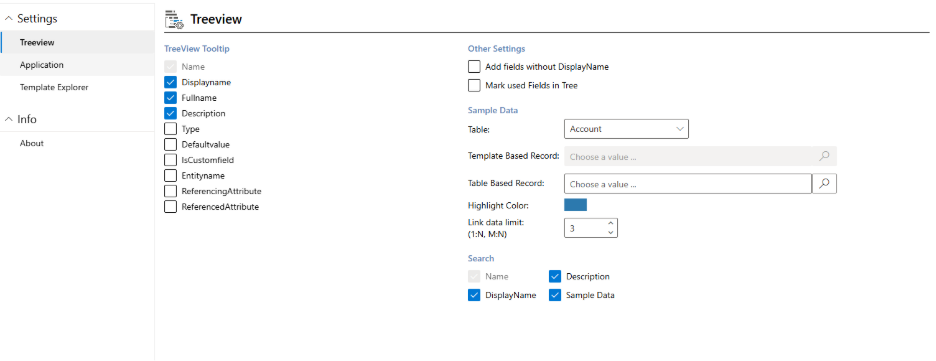
Task: Collapse the Info section chevron
Action: (x=8, y=119)
